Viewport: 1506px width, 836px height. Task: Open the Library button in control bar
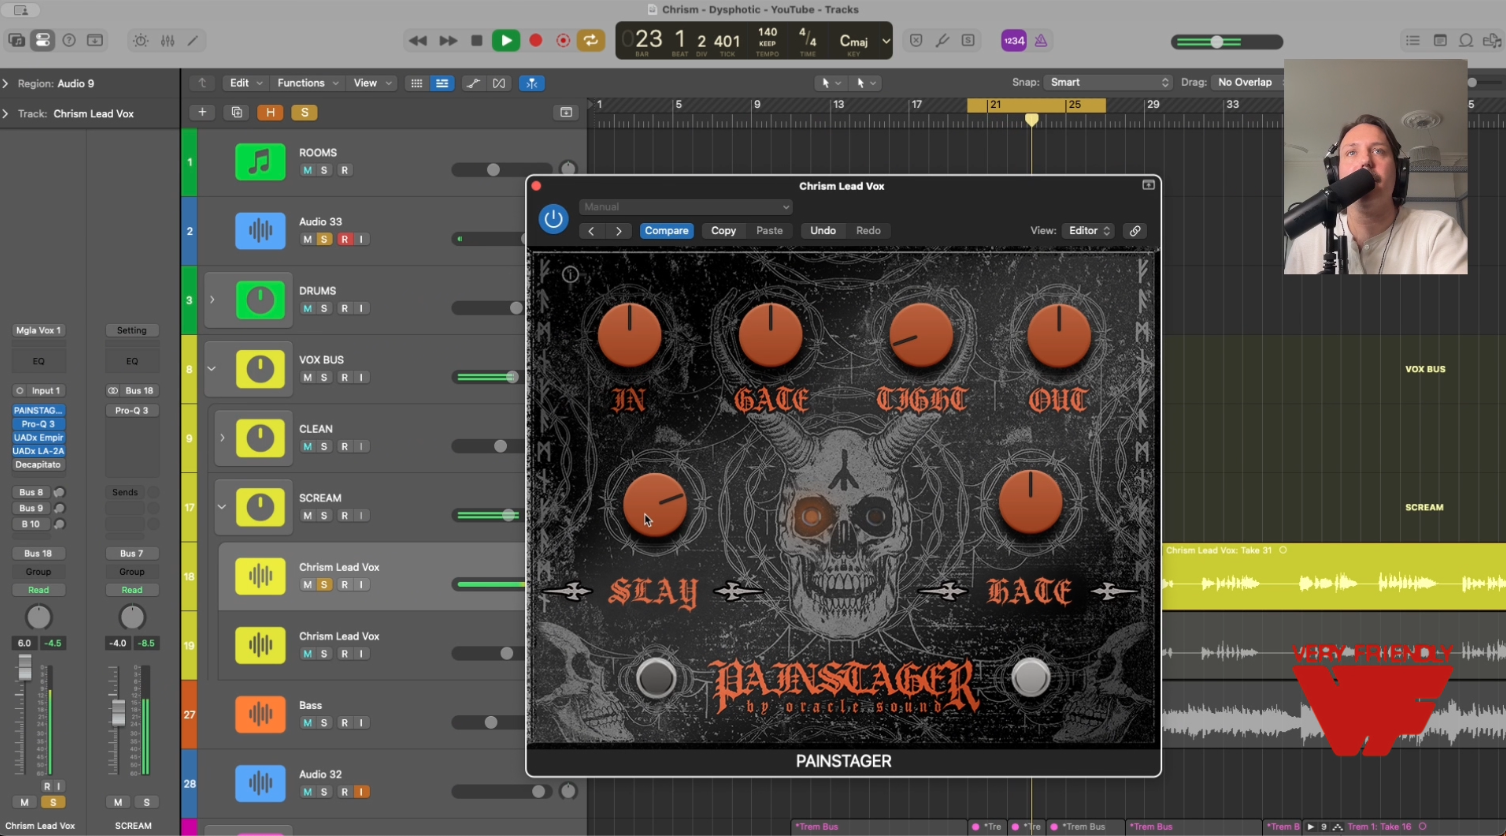point(17,41)
